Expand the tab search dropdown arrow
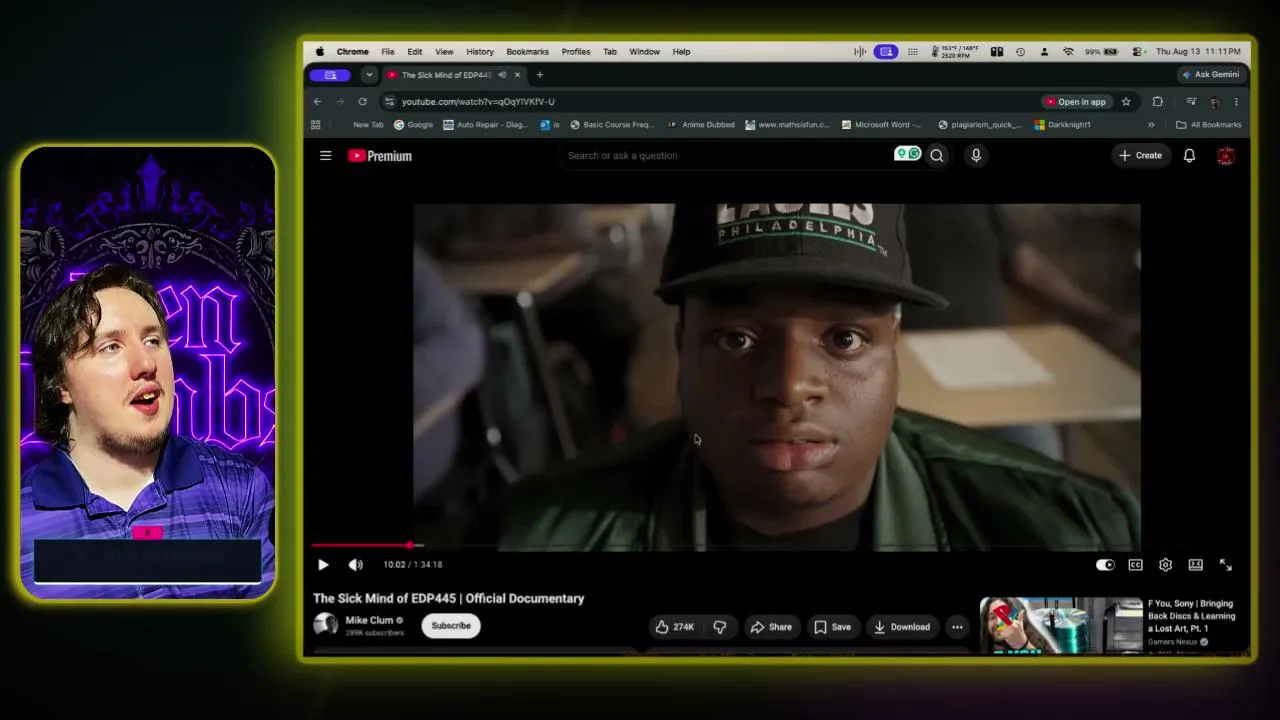This screenshot has width=1280, height=720. (369, 74)
